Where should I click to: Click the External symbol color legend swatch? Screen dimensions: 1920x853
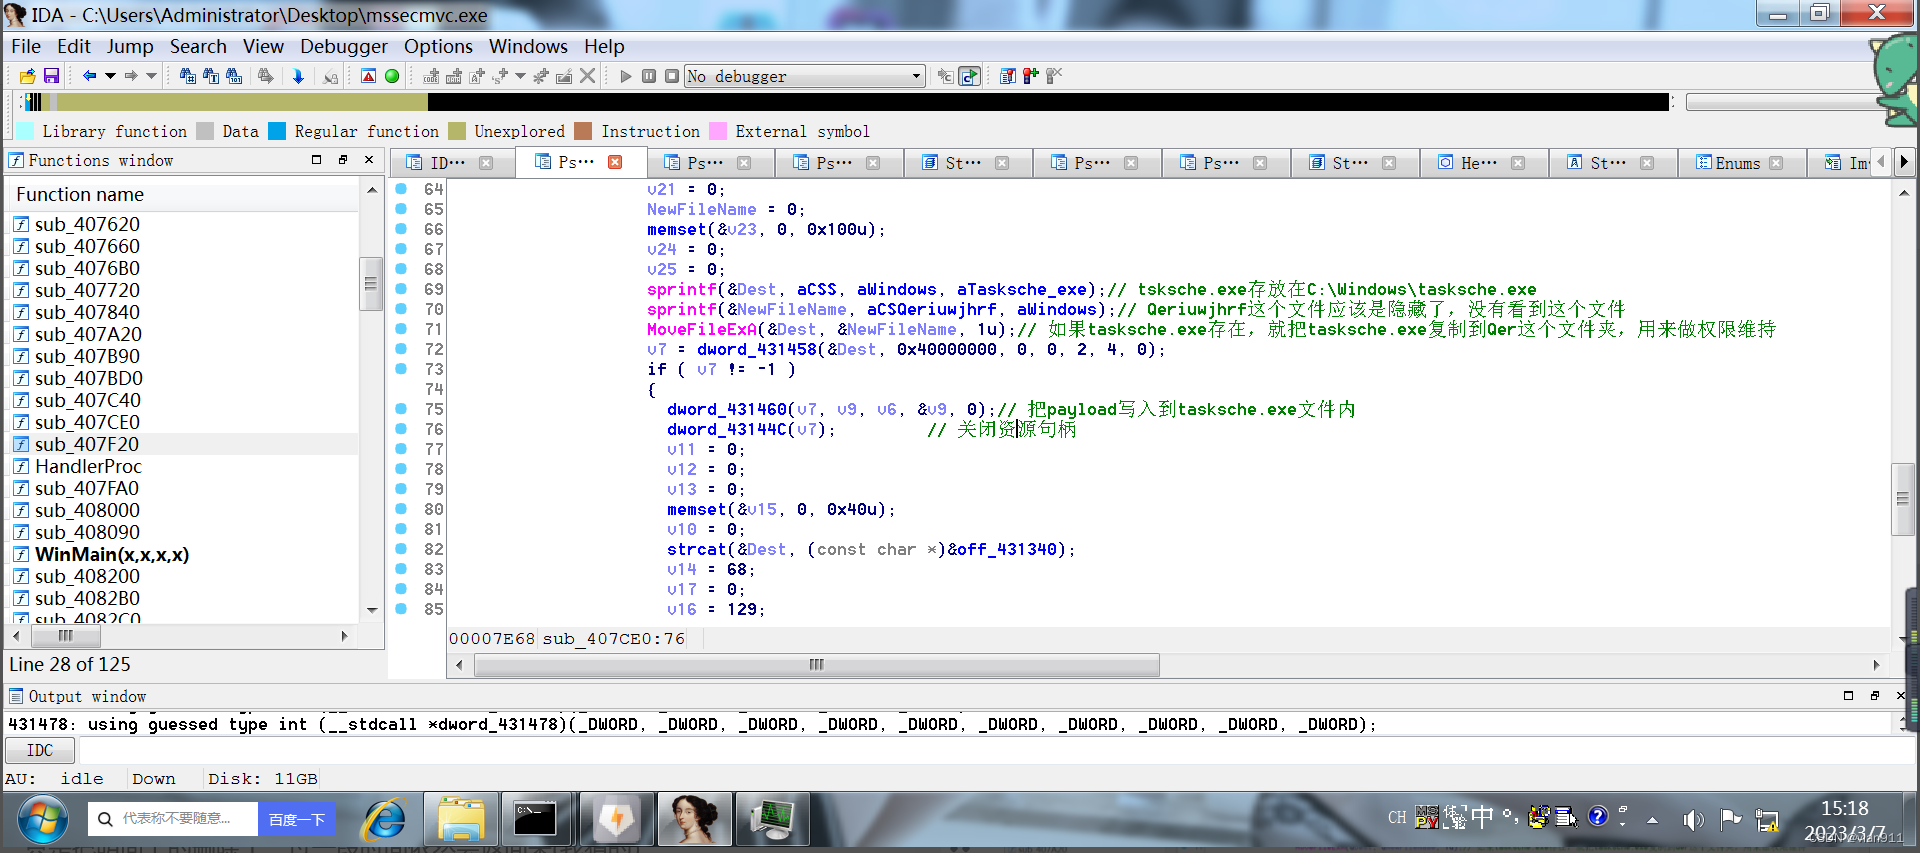[718, 131]
